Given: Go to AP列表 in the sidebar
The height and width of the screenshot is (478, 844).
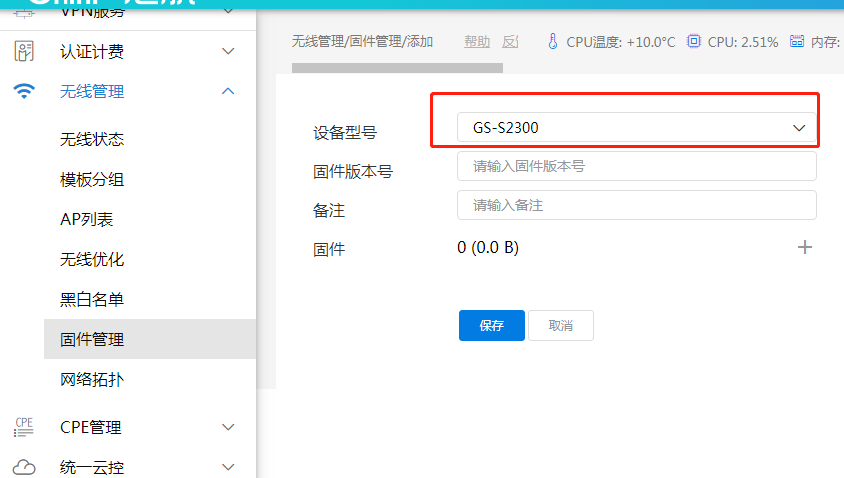Looking at the screenshot, I should pos(87,219).
